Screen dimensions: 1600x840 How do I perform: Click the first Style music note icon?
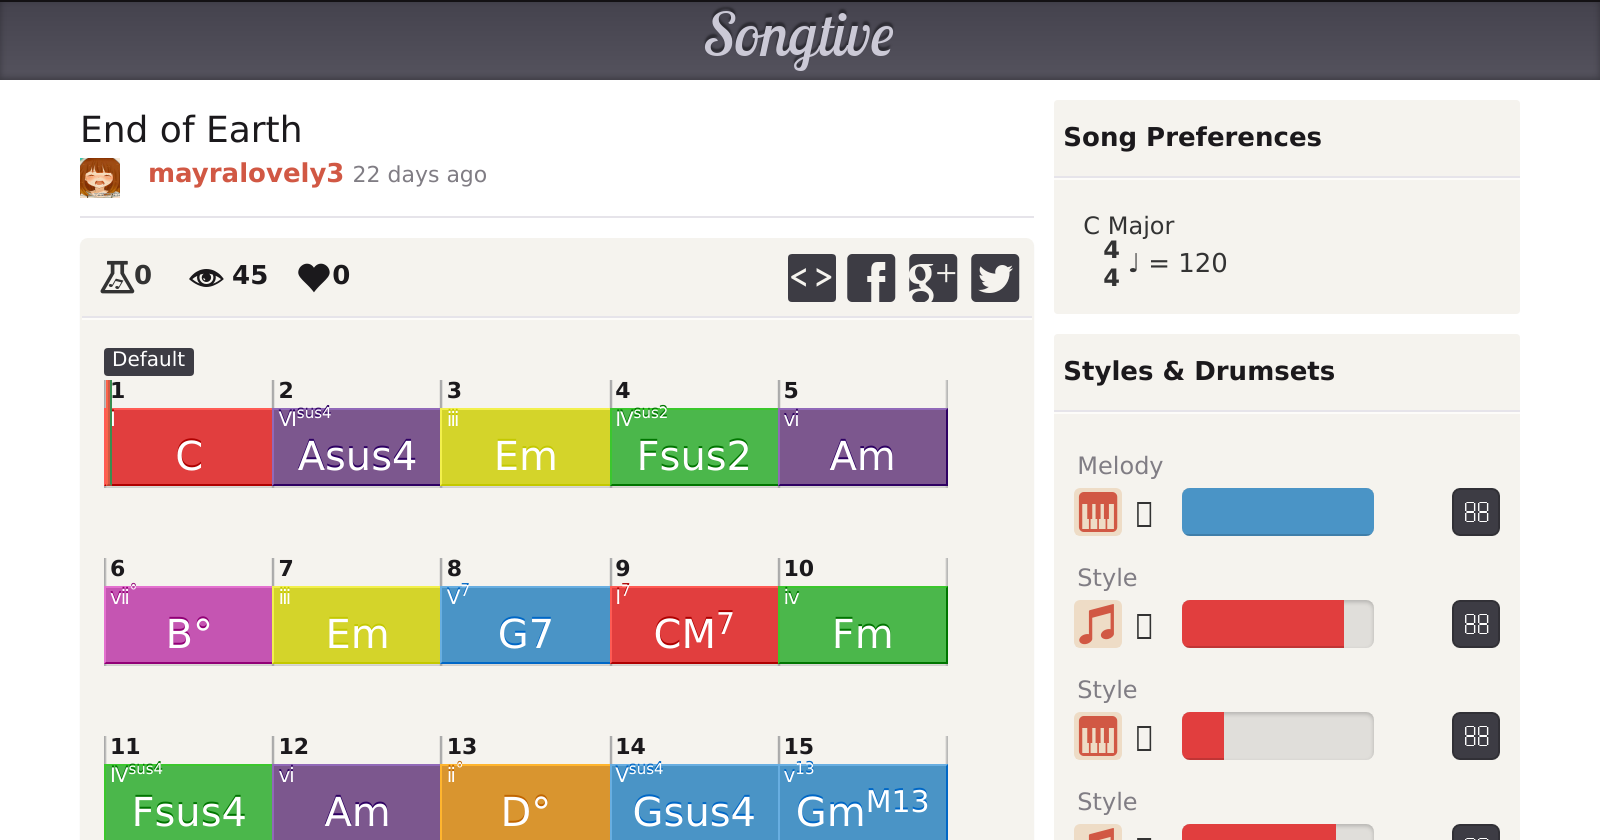coord(1097,625)
